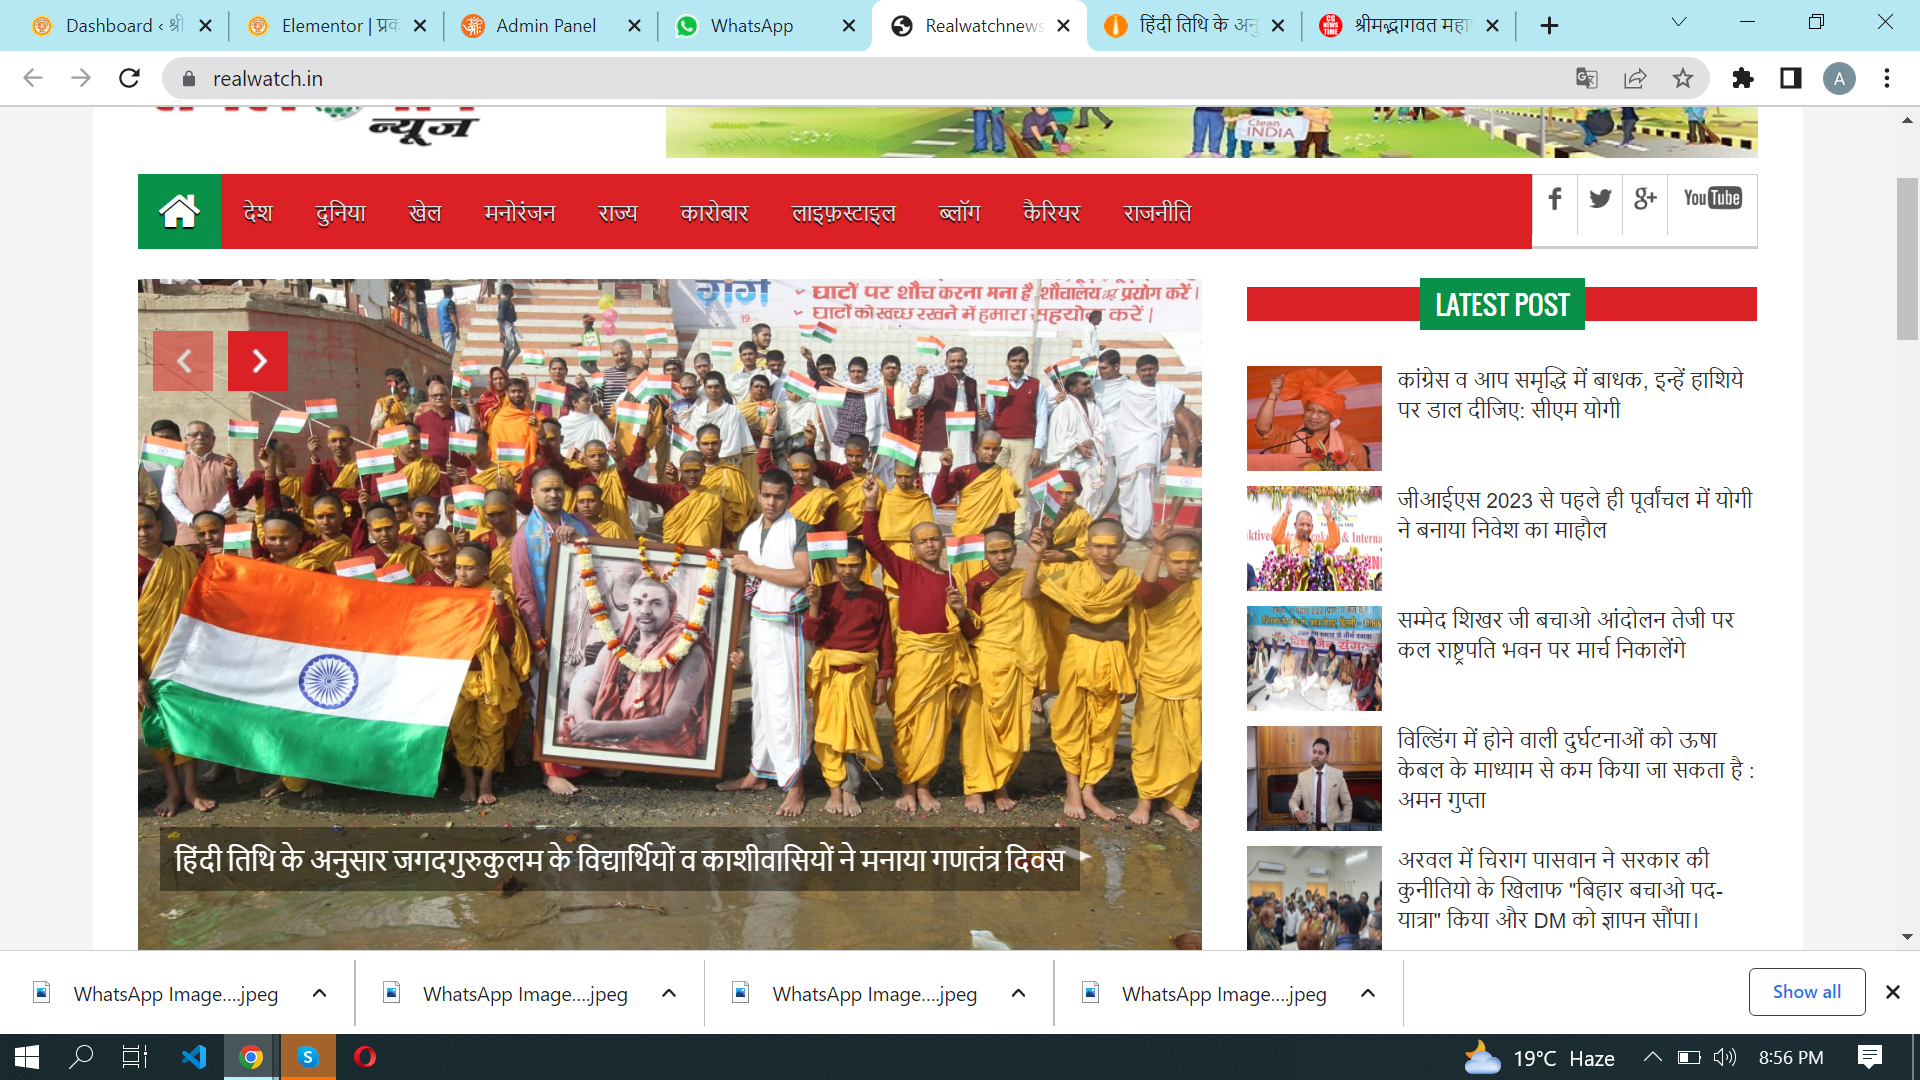The width and height of the screenshot is (1920, 1080).
Task: Click the page vertical scrollbar thumb
Action: pyautogui.click(x=1907, y=260)
